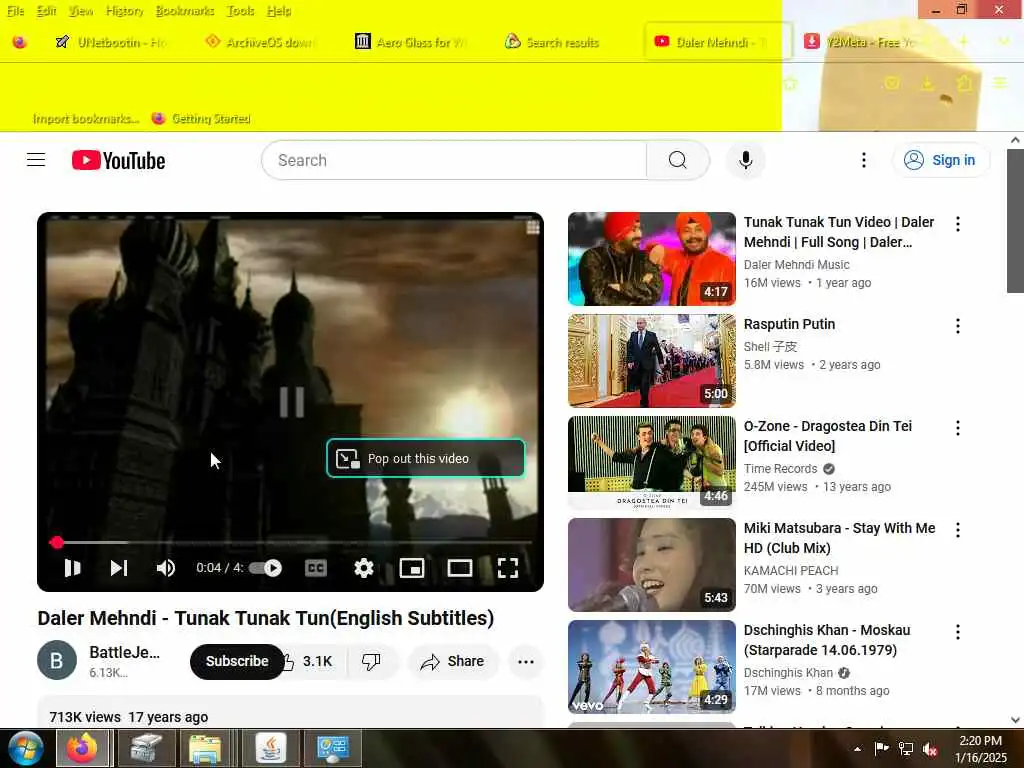Open player settings gear

coord(364,568)
